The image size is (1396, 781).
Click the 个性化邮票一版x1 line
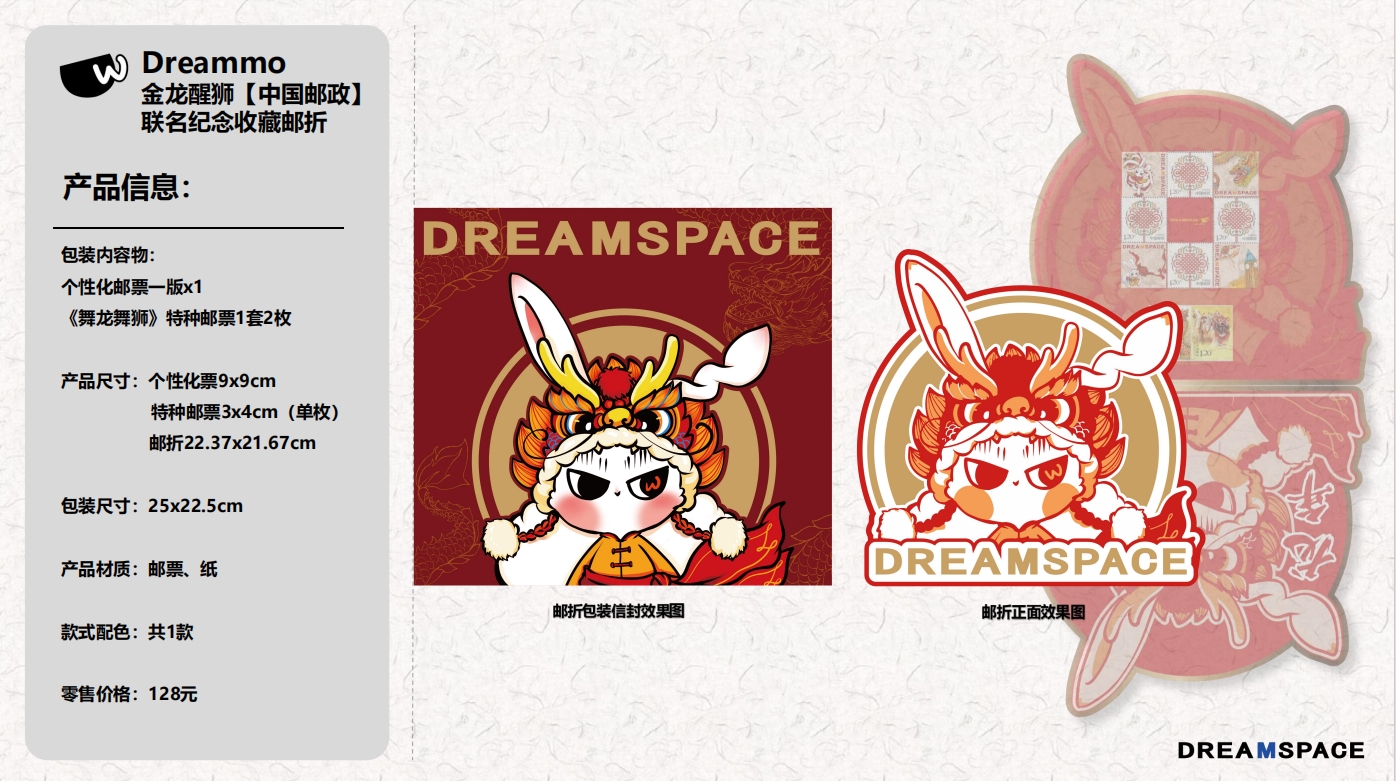pyautogui.click(x=132, y=287)
